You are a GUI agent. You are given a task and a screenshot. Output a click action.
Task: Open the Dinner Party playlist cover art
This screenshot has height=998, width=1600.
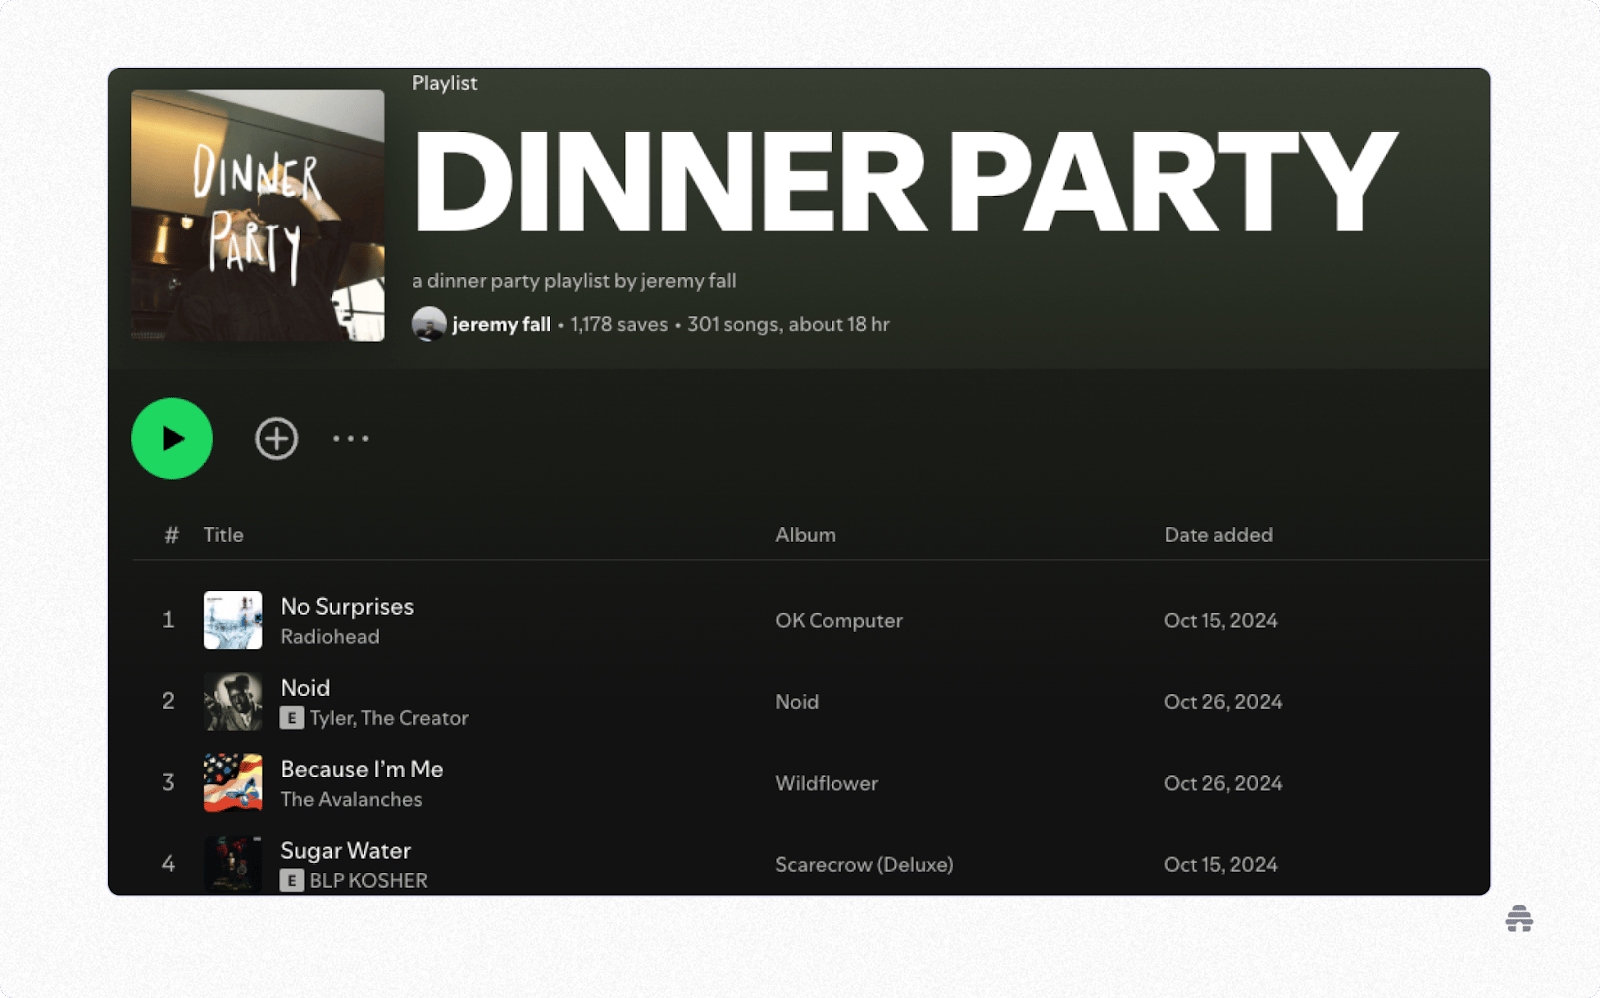coord(258,215)
